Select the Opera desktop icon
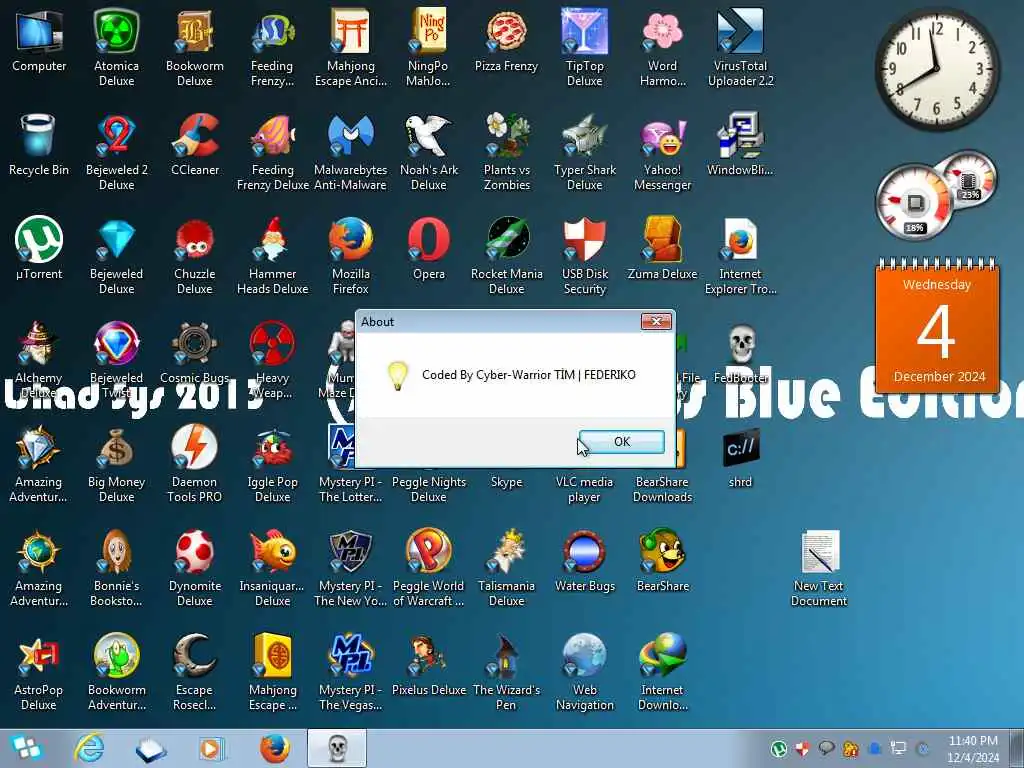Screen dimensions: 1024x768 [428, 248]
